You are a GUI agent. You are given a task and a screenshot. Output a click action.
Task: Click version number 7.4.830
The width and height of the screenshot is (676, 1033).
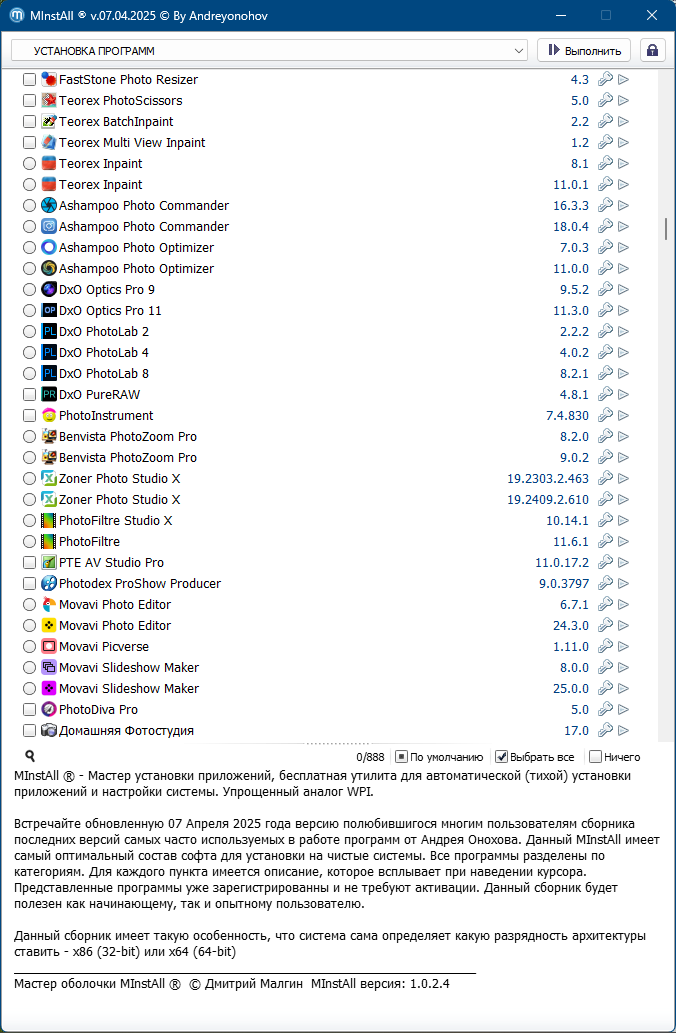pyautogui.click(x=567, y=416)
